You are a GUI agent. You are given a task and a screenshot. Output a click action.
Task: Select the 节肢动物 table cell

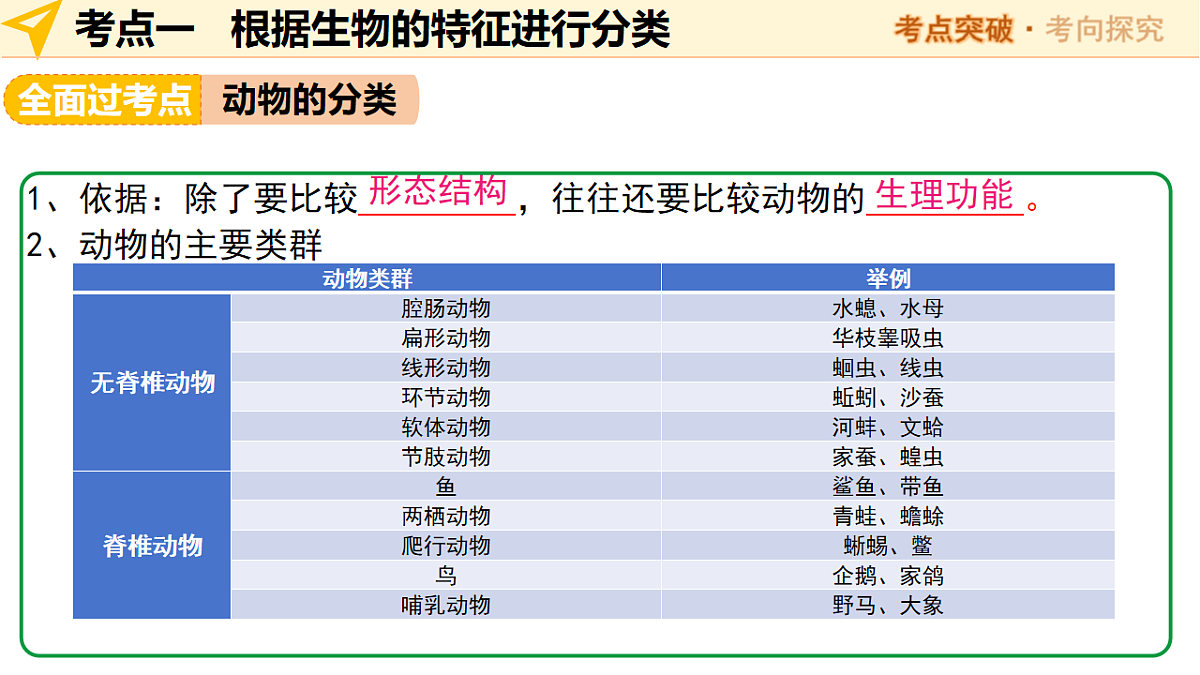pos(446,457)
